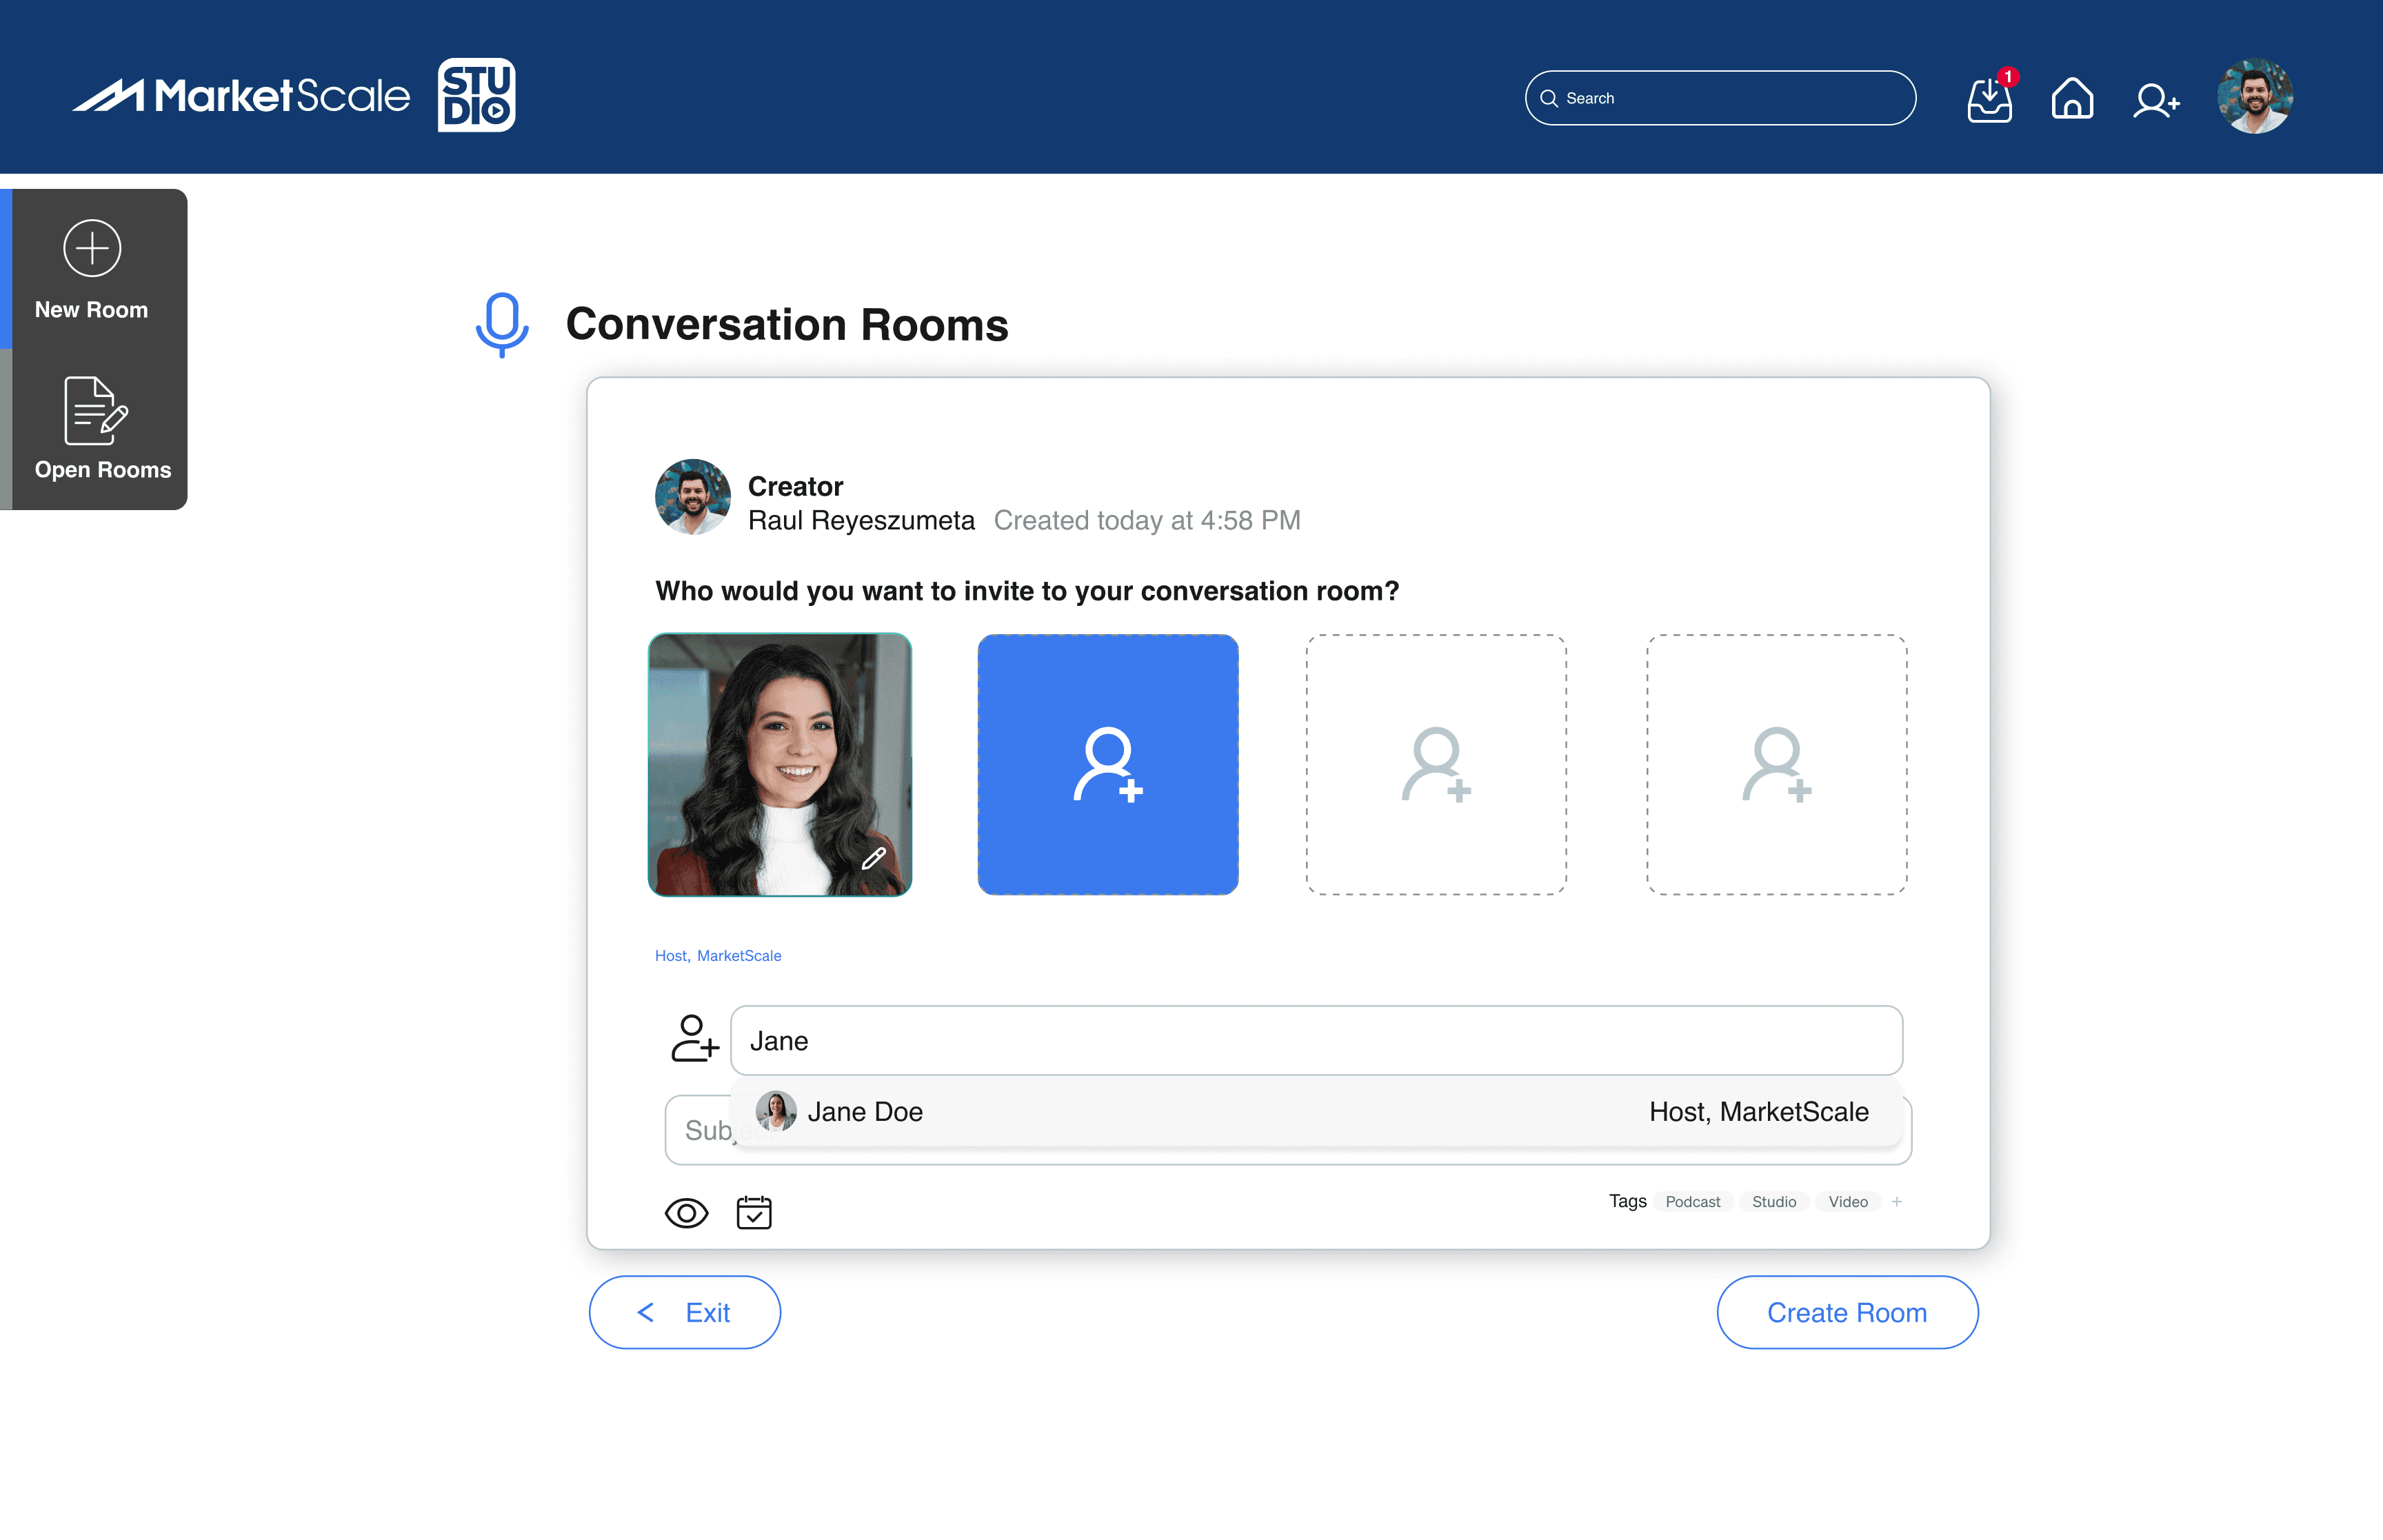Open the New Room sidebar item
The height and width of the screenshot is (1540, 2383).
[92, 270]
